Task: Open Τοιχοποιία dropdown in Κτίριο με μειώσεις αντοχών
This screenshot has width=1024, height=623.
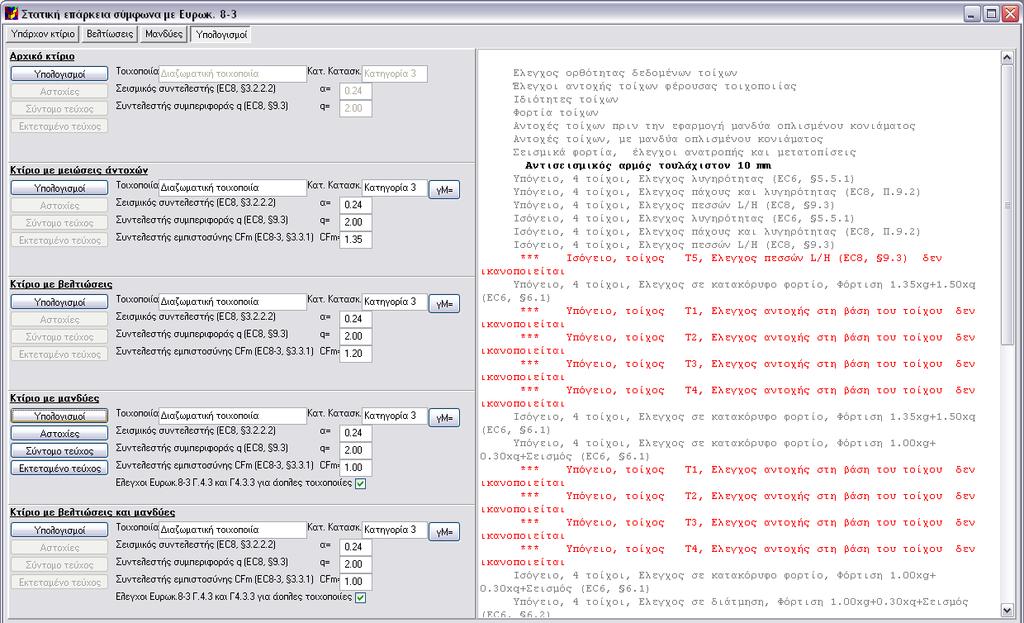Action: pyautogui.click(x=232, y=187)
